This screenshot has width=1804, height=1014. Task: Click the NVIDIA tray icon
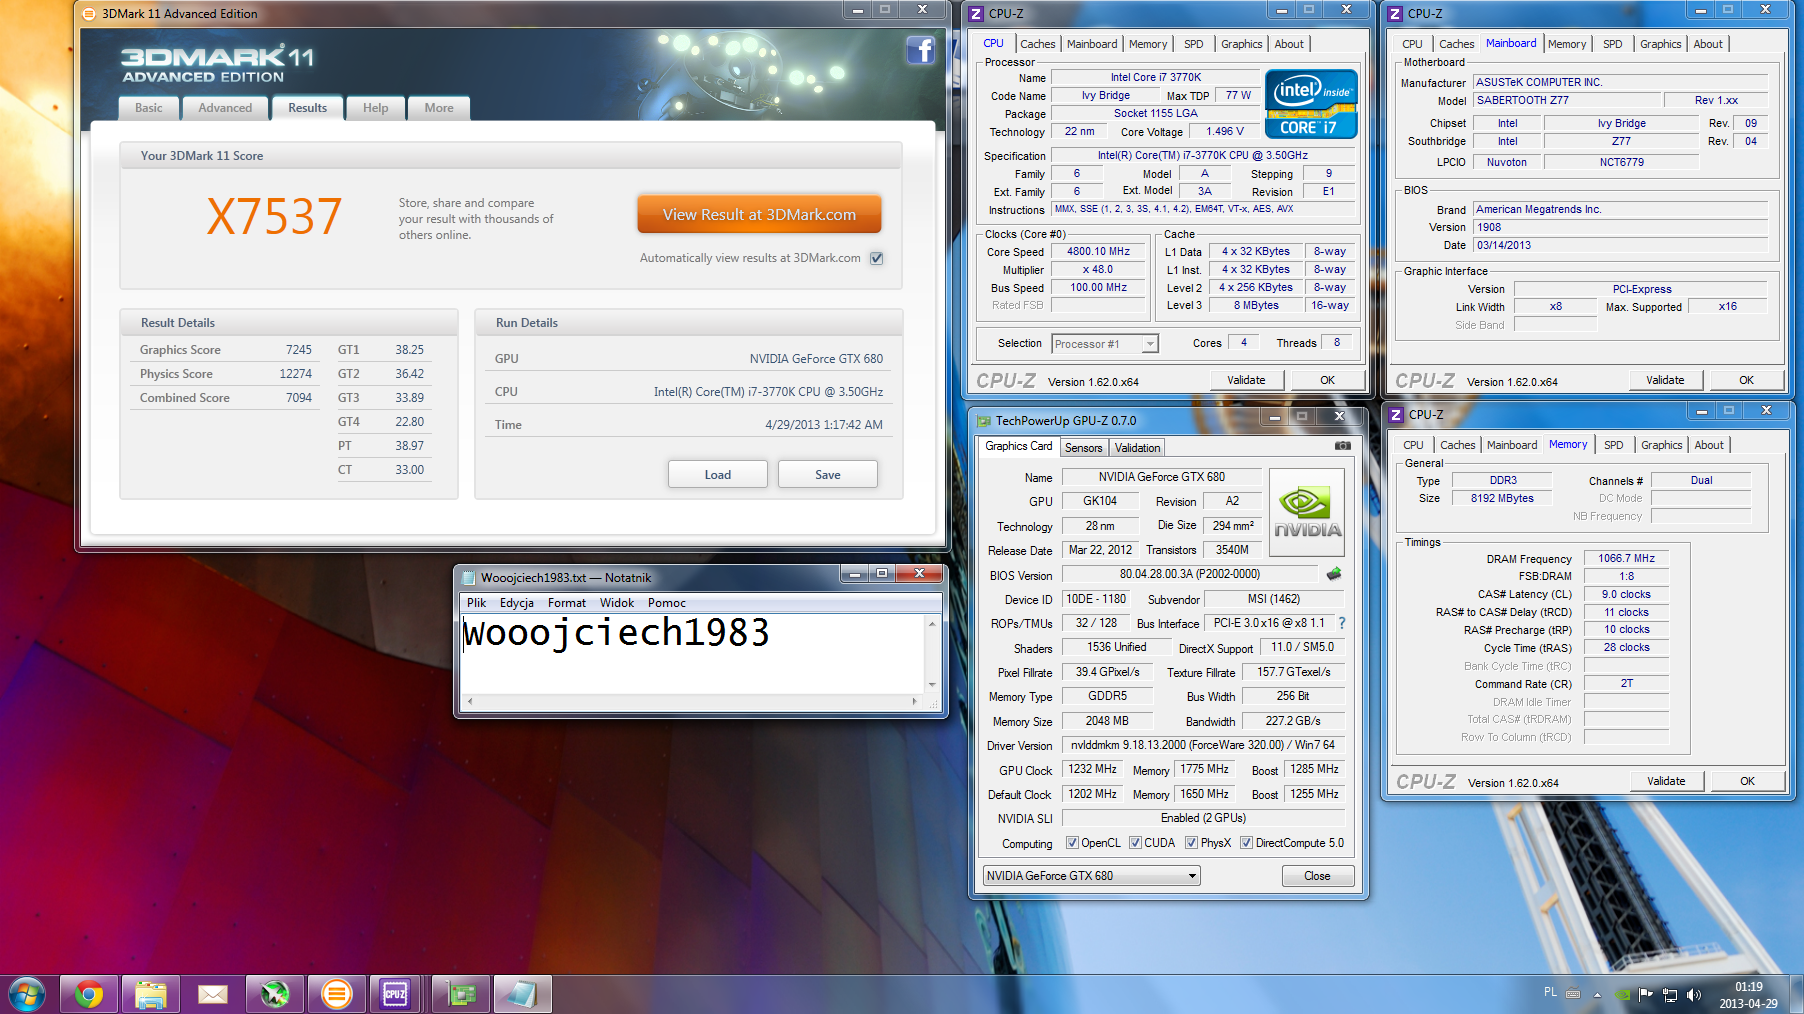(1623, 995)
